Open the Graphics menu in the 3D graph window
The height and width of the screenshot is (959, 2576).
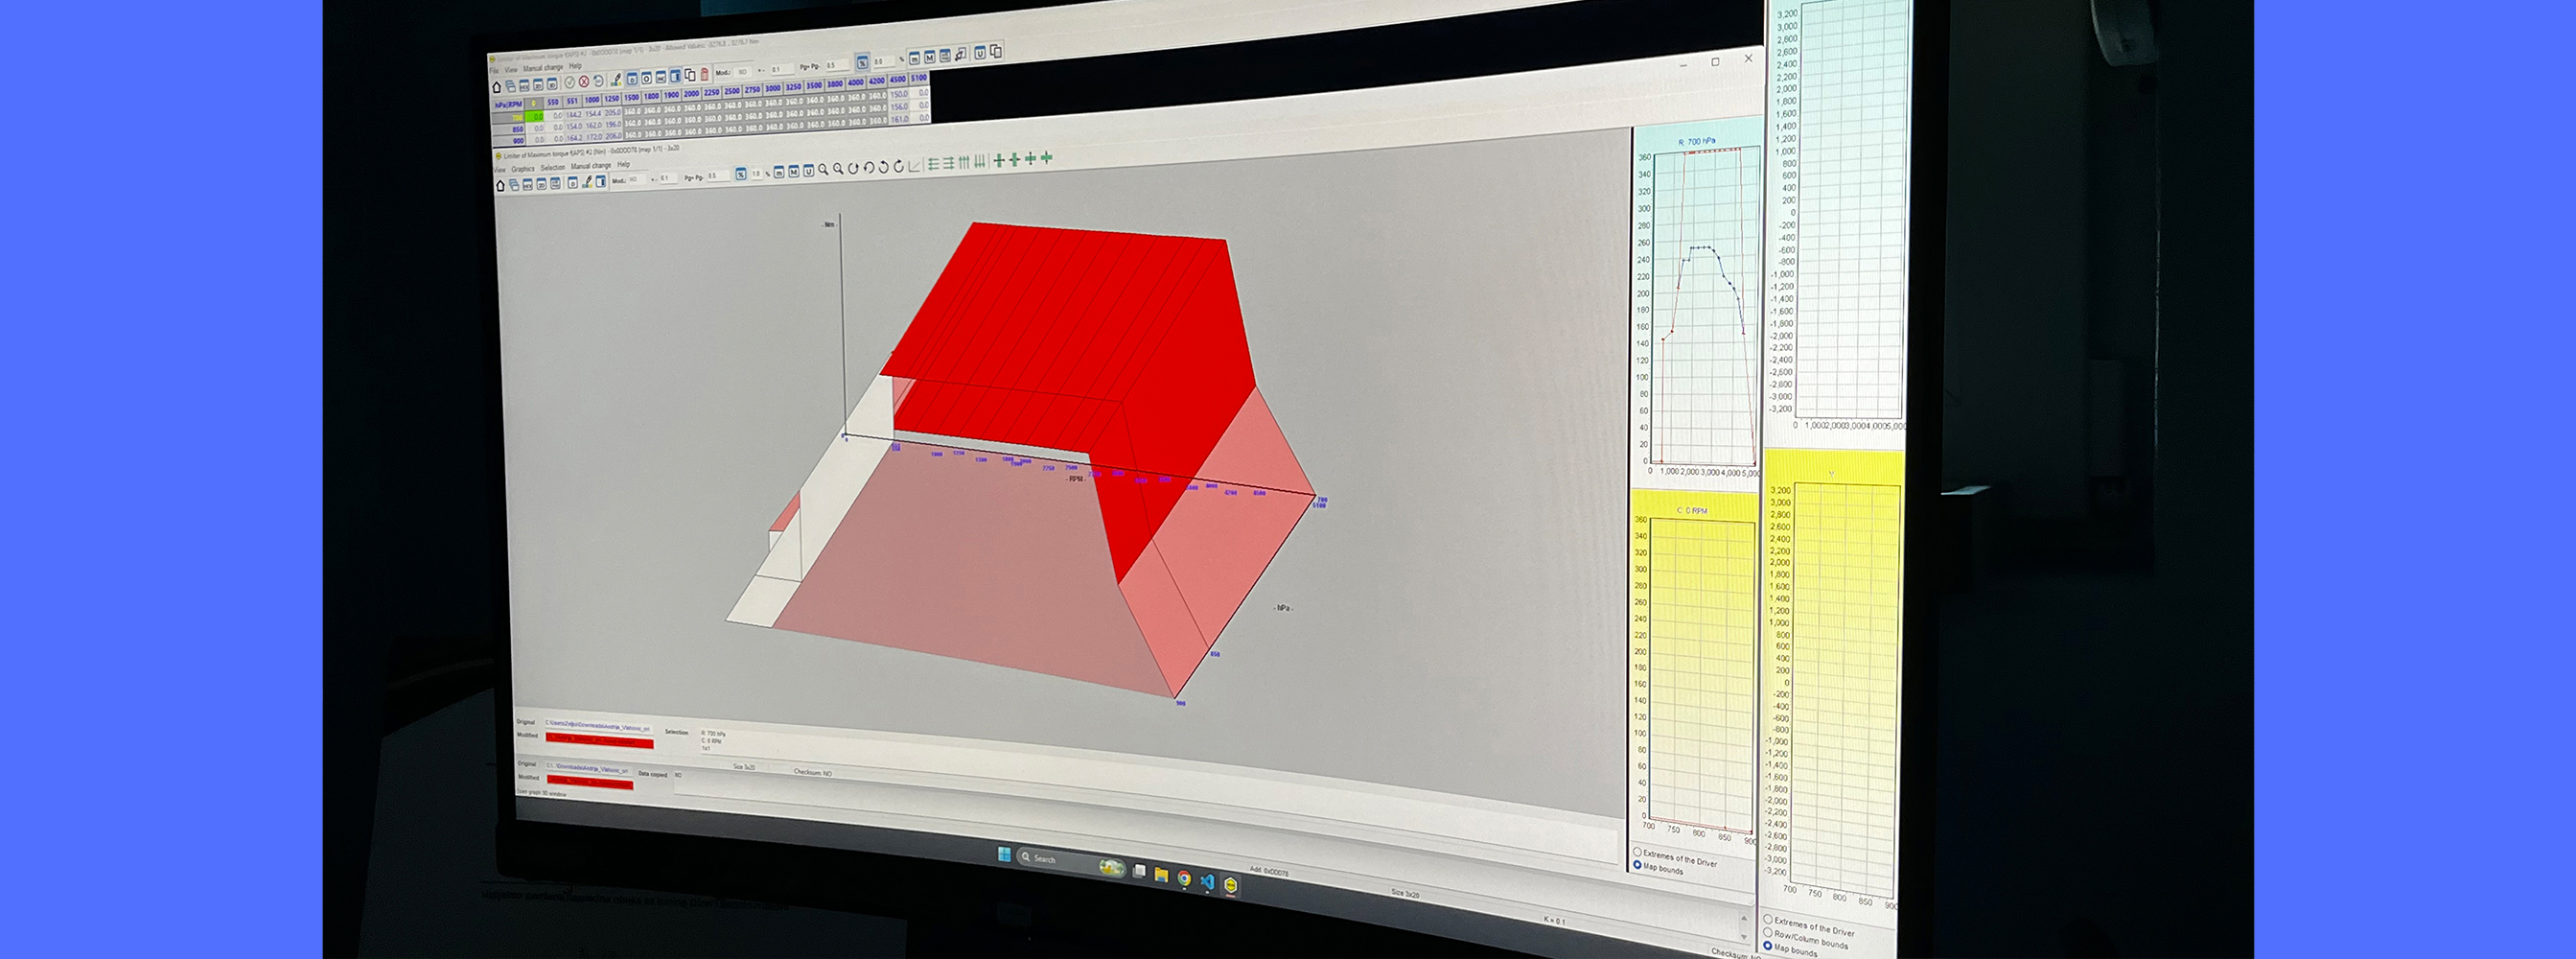pos(523,169)
